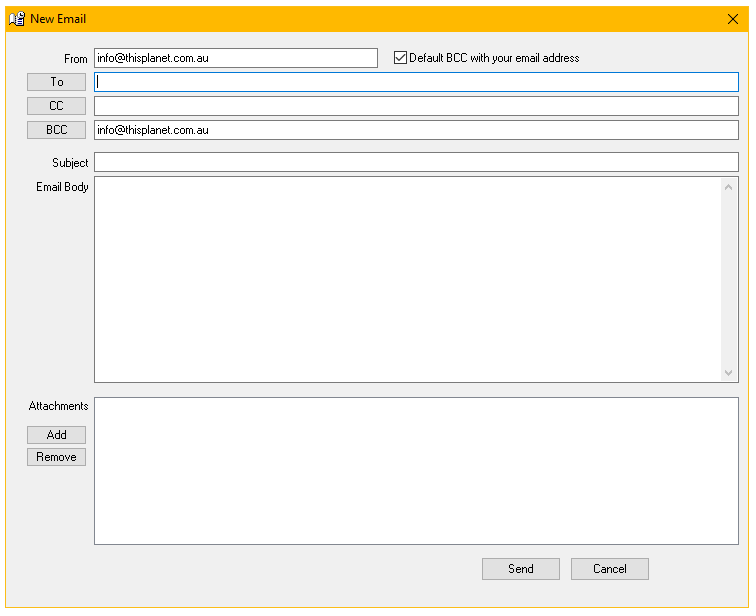Close the New Email dialog
This screenshot has height=616, width=756.
click(x=732, y=19)
